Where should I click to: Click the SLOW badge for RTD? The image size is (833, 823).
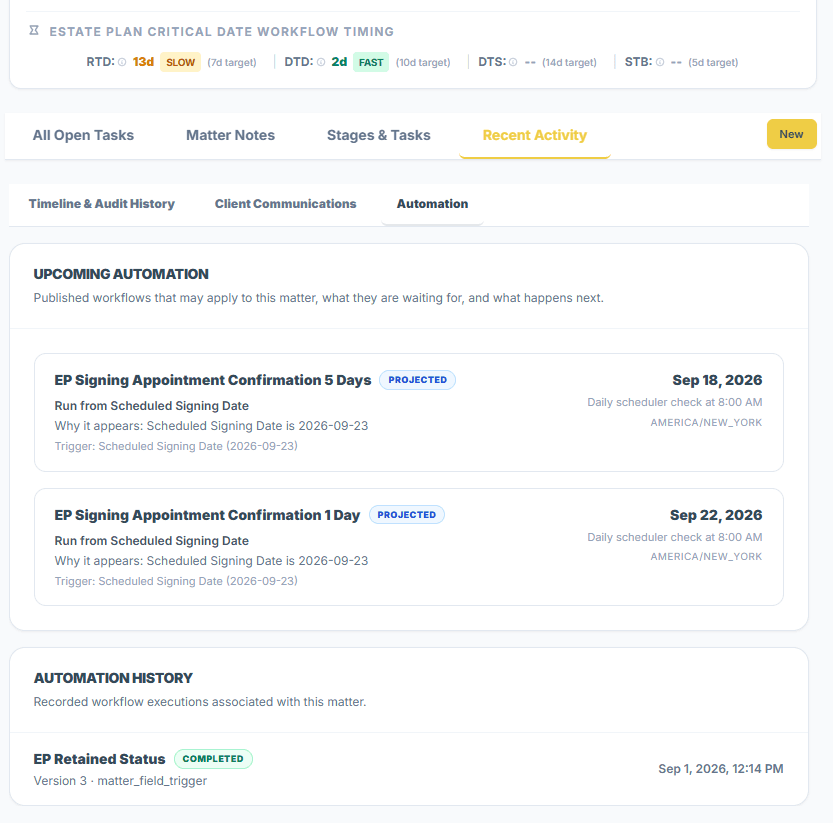(x=180, y=62)
